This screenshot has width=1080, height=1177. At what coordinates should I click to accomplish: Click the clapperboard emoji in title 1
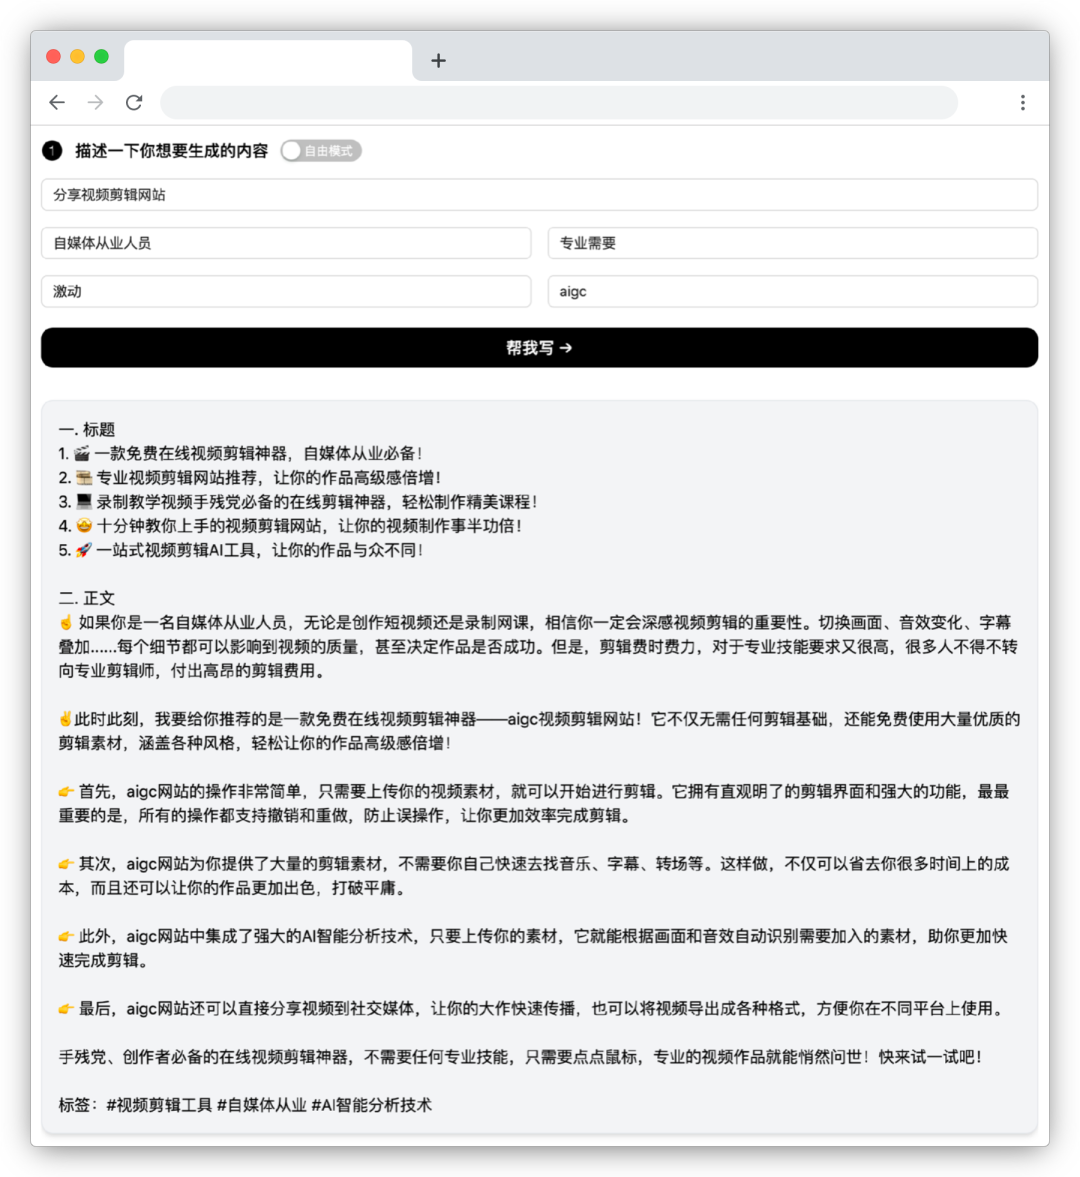tap(82, 454)
